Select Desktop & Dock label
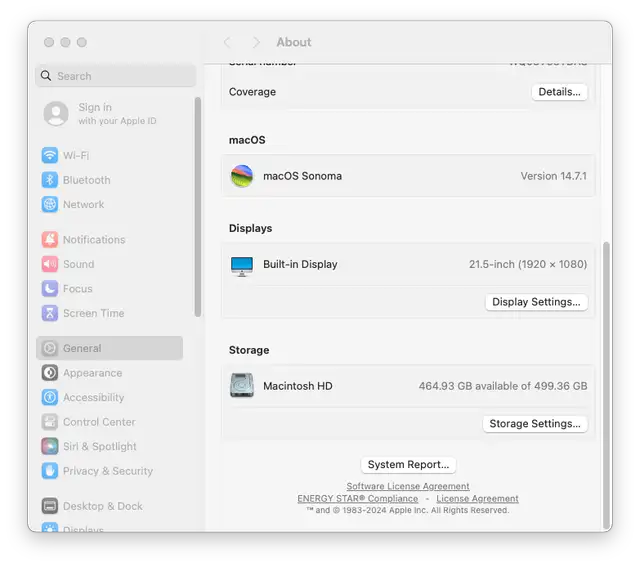Image resolution: width=640 pixels, height=566 pixels. click(103, 506)
